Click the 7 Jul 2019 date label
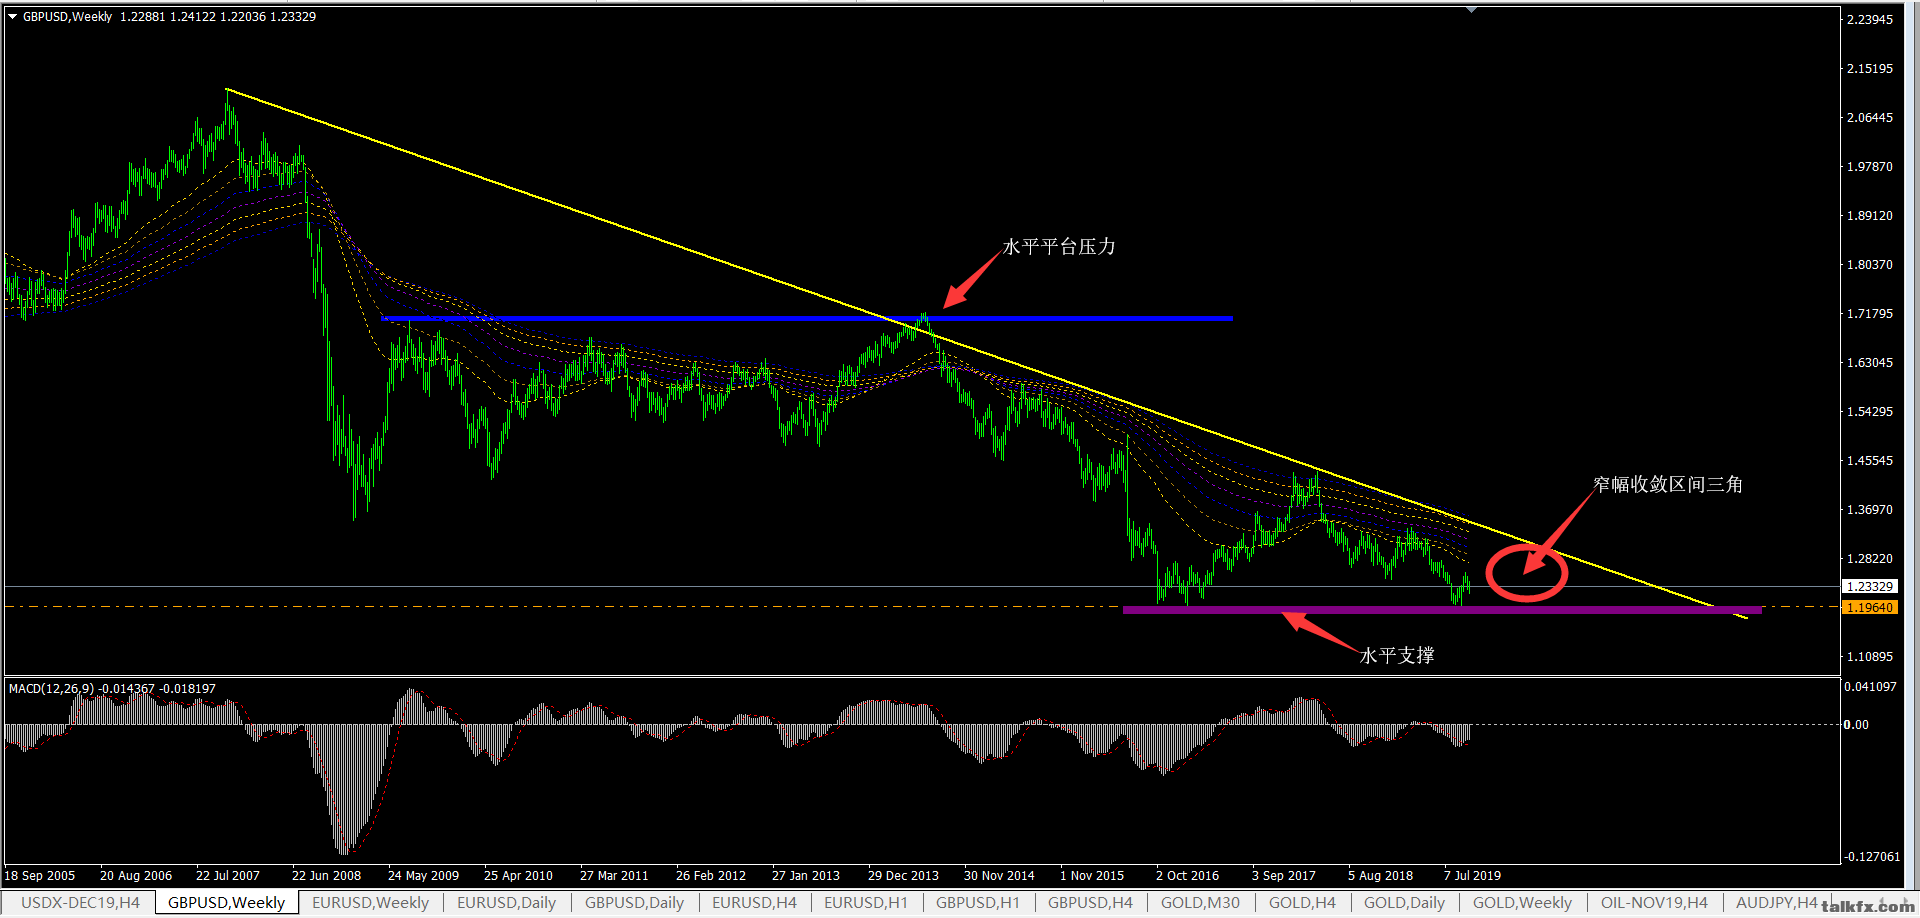Viewport: 1920px width, 918px height. (x=1472, y=875)
